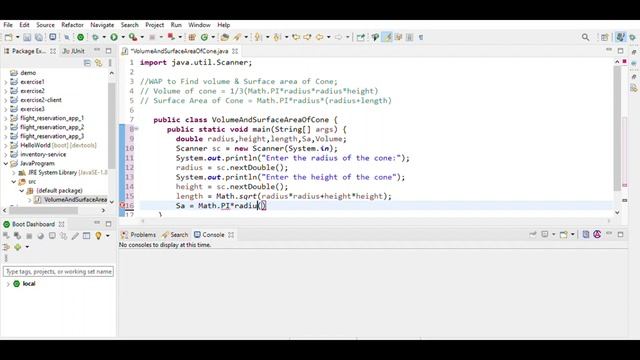640x360 pixels.
Task: Click the Boot Dashboard lightbulb icon
Action: (98, 236)
